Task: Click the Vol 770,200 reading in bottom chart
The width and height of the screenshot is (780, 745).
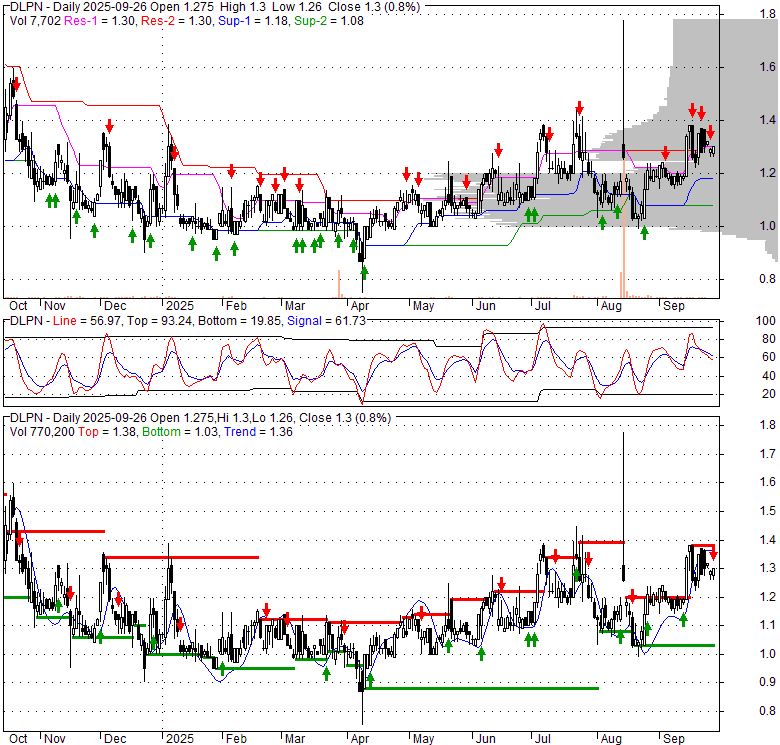Action: [x=41, y=432]
